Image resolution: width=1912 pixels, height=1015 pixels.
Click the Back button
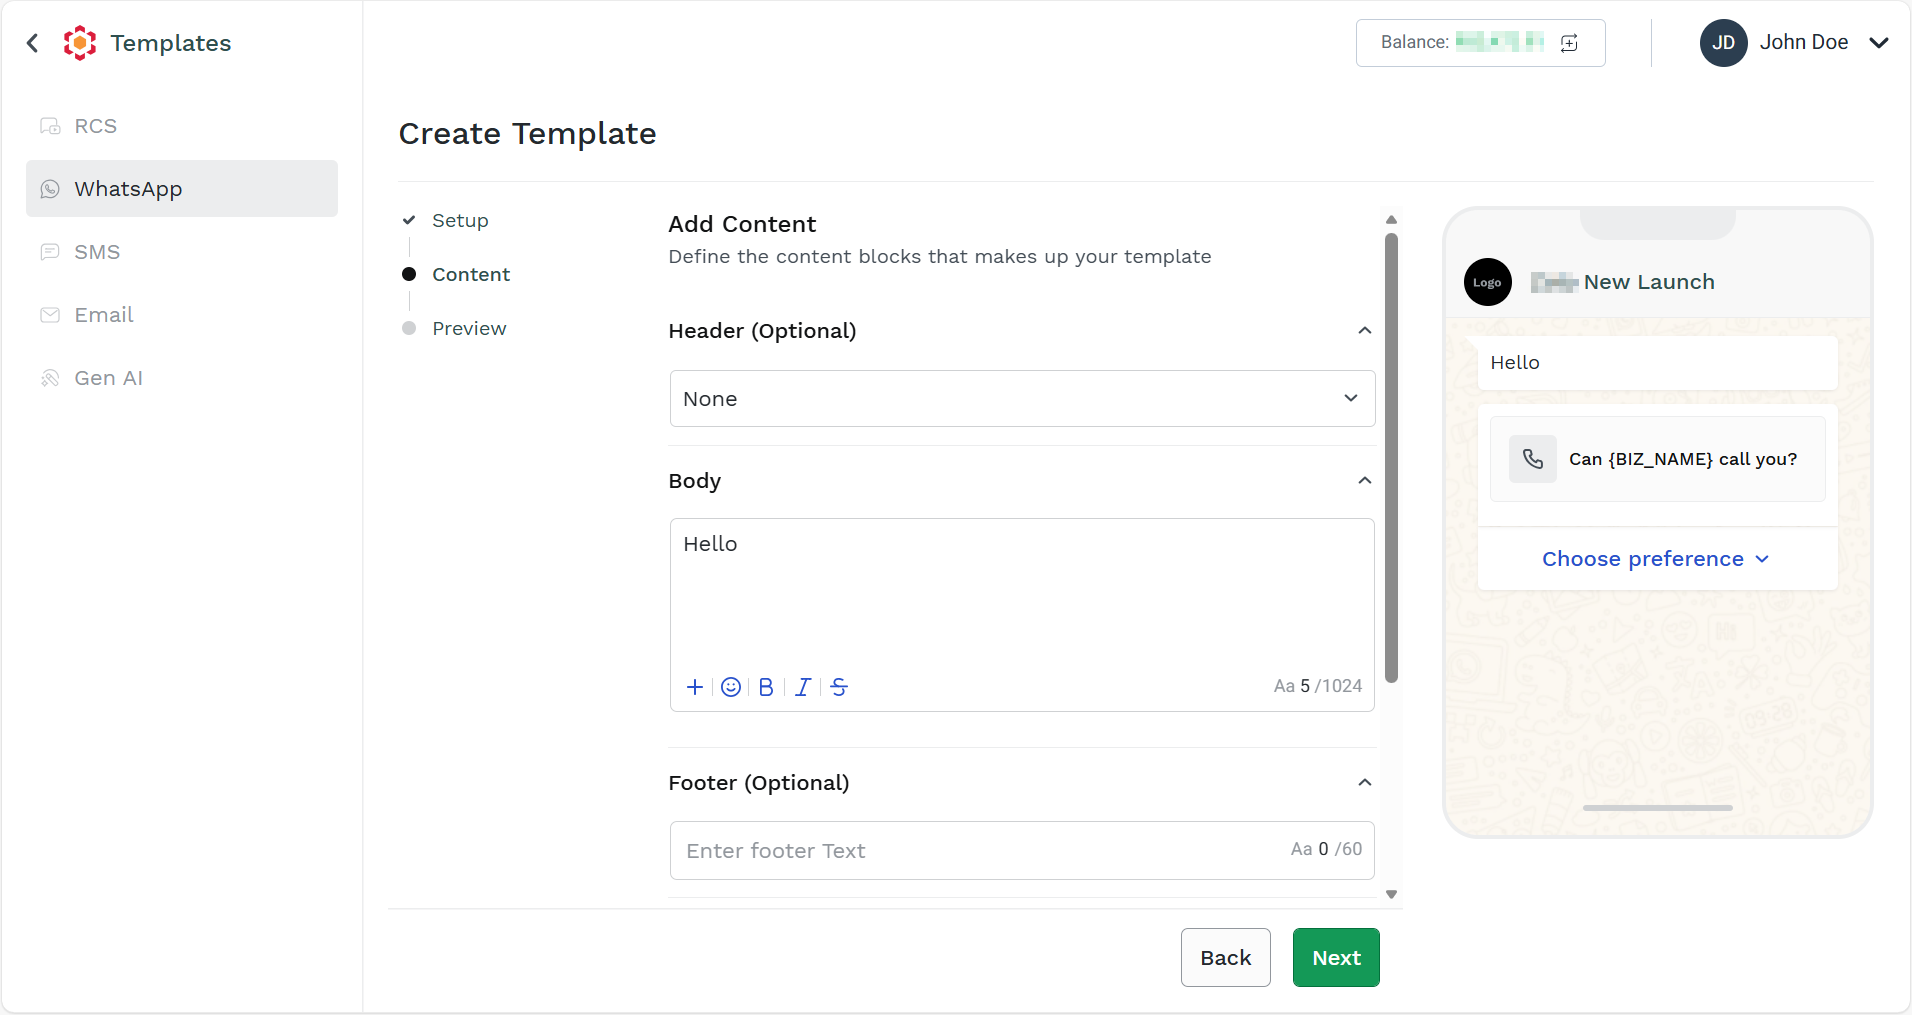pyautogui.click(x=1225, y=958)
